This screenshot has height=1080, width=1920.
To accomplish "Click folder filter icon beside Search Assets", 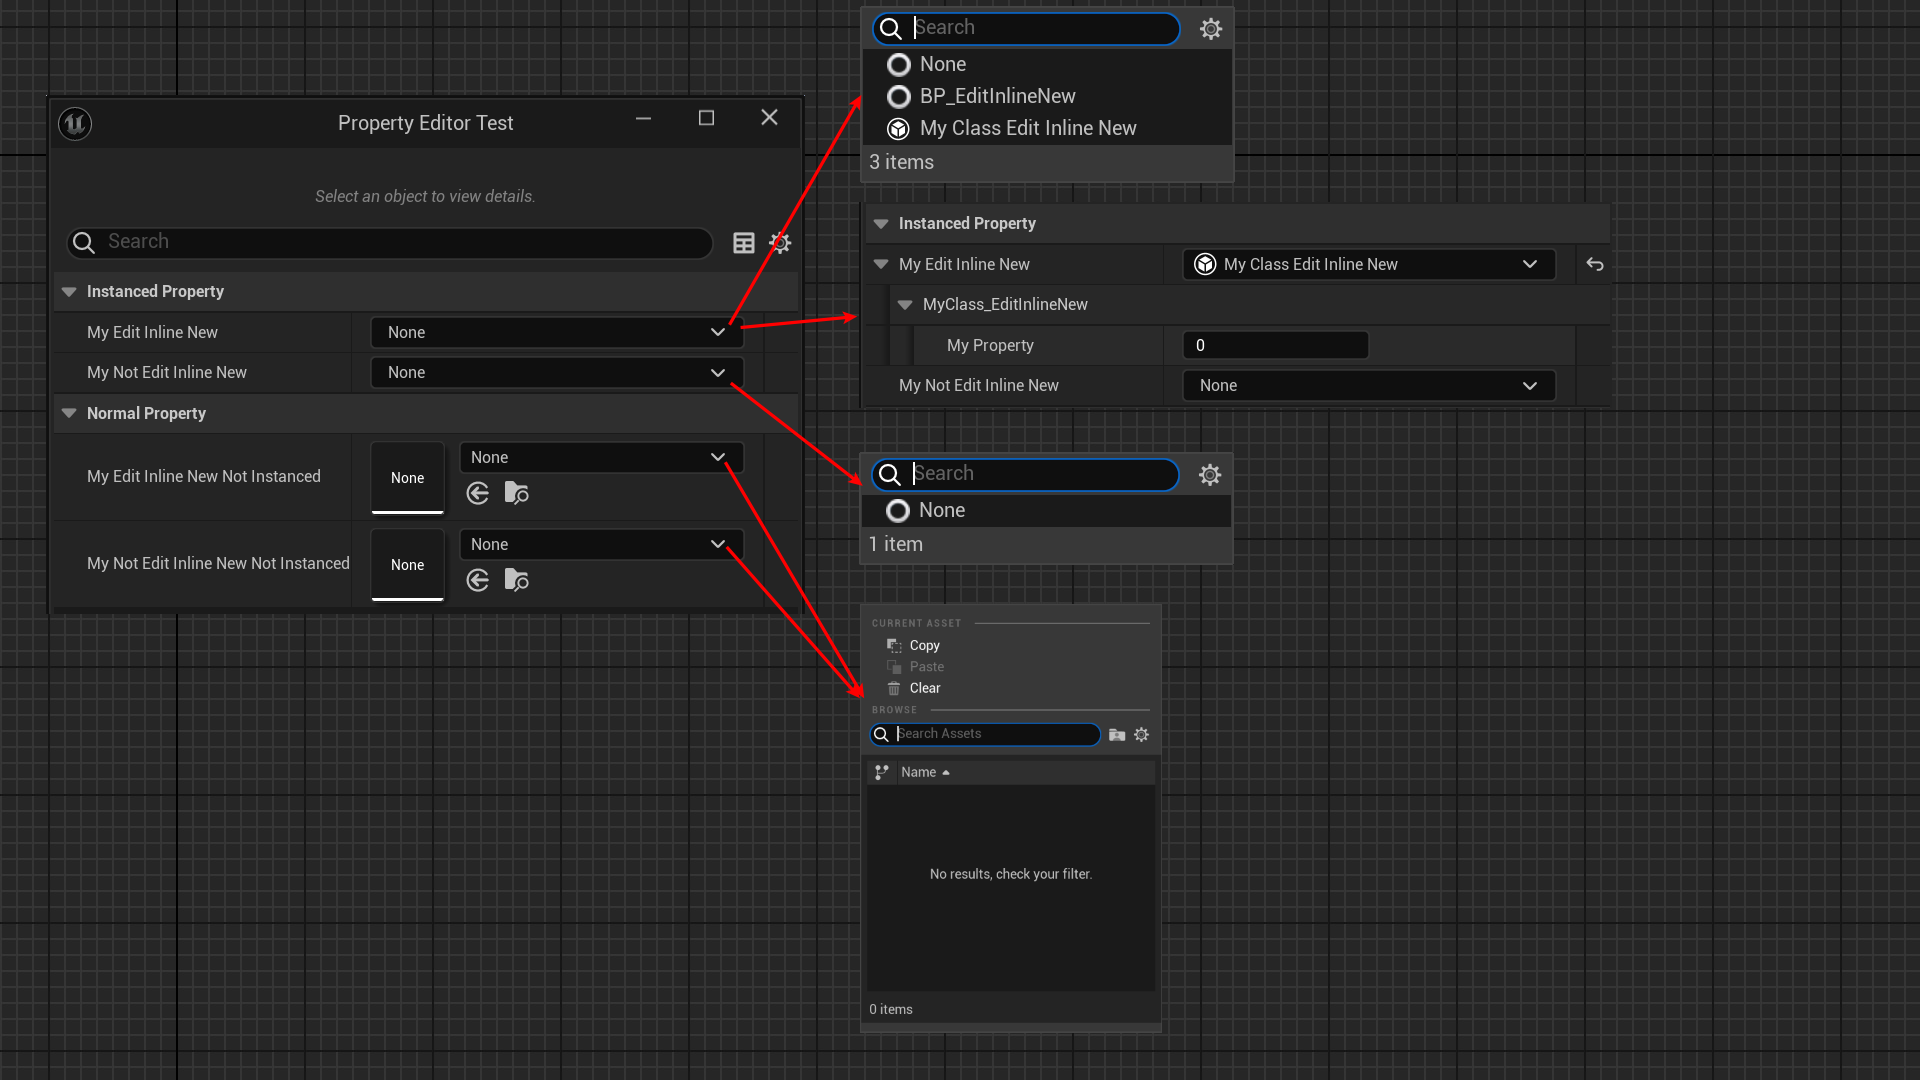I will pos(1117,735).
